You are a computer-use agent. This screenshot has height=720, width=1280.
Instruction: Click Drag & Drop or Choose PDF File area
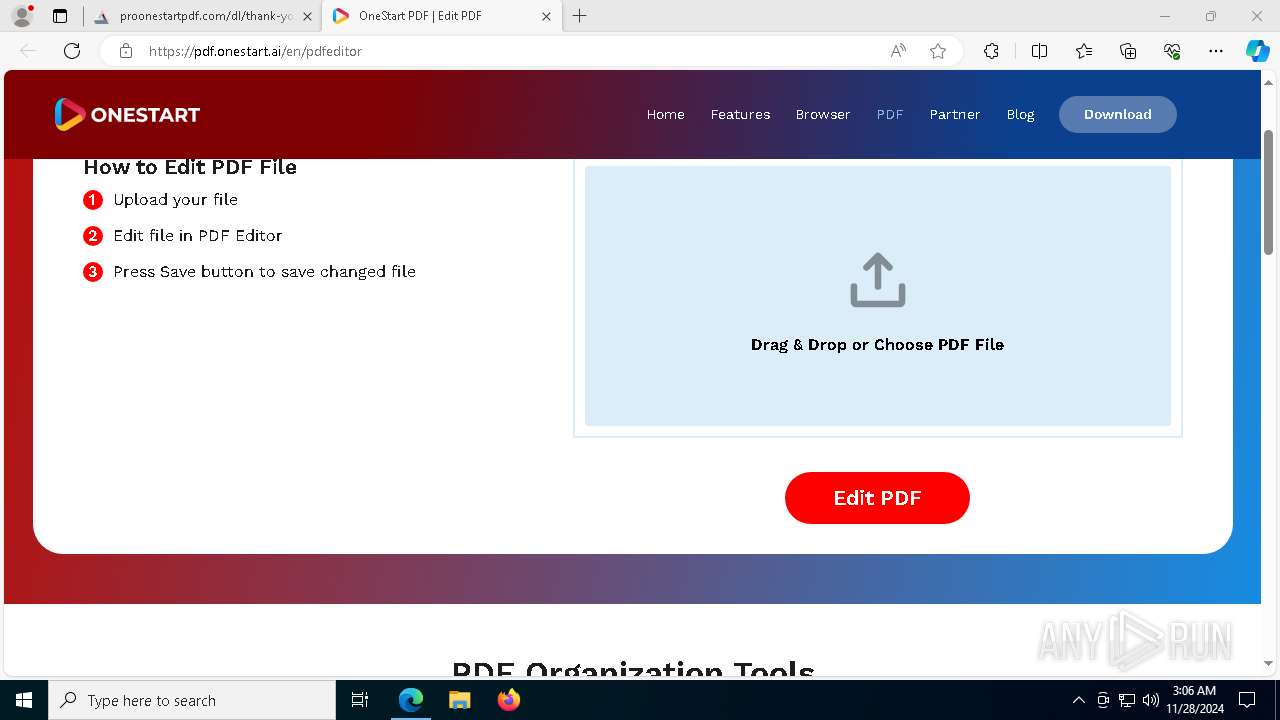tap(878, 297)
